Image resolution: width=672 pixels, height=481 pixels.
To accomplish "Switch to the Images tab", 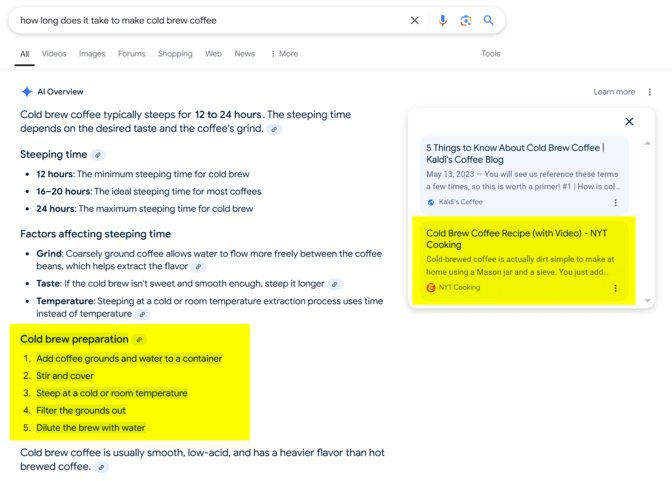I will (x=92, y=54).
